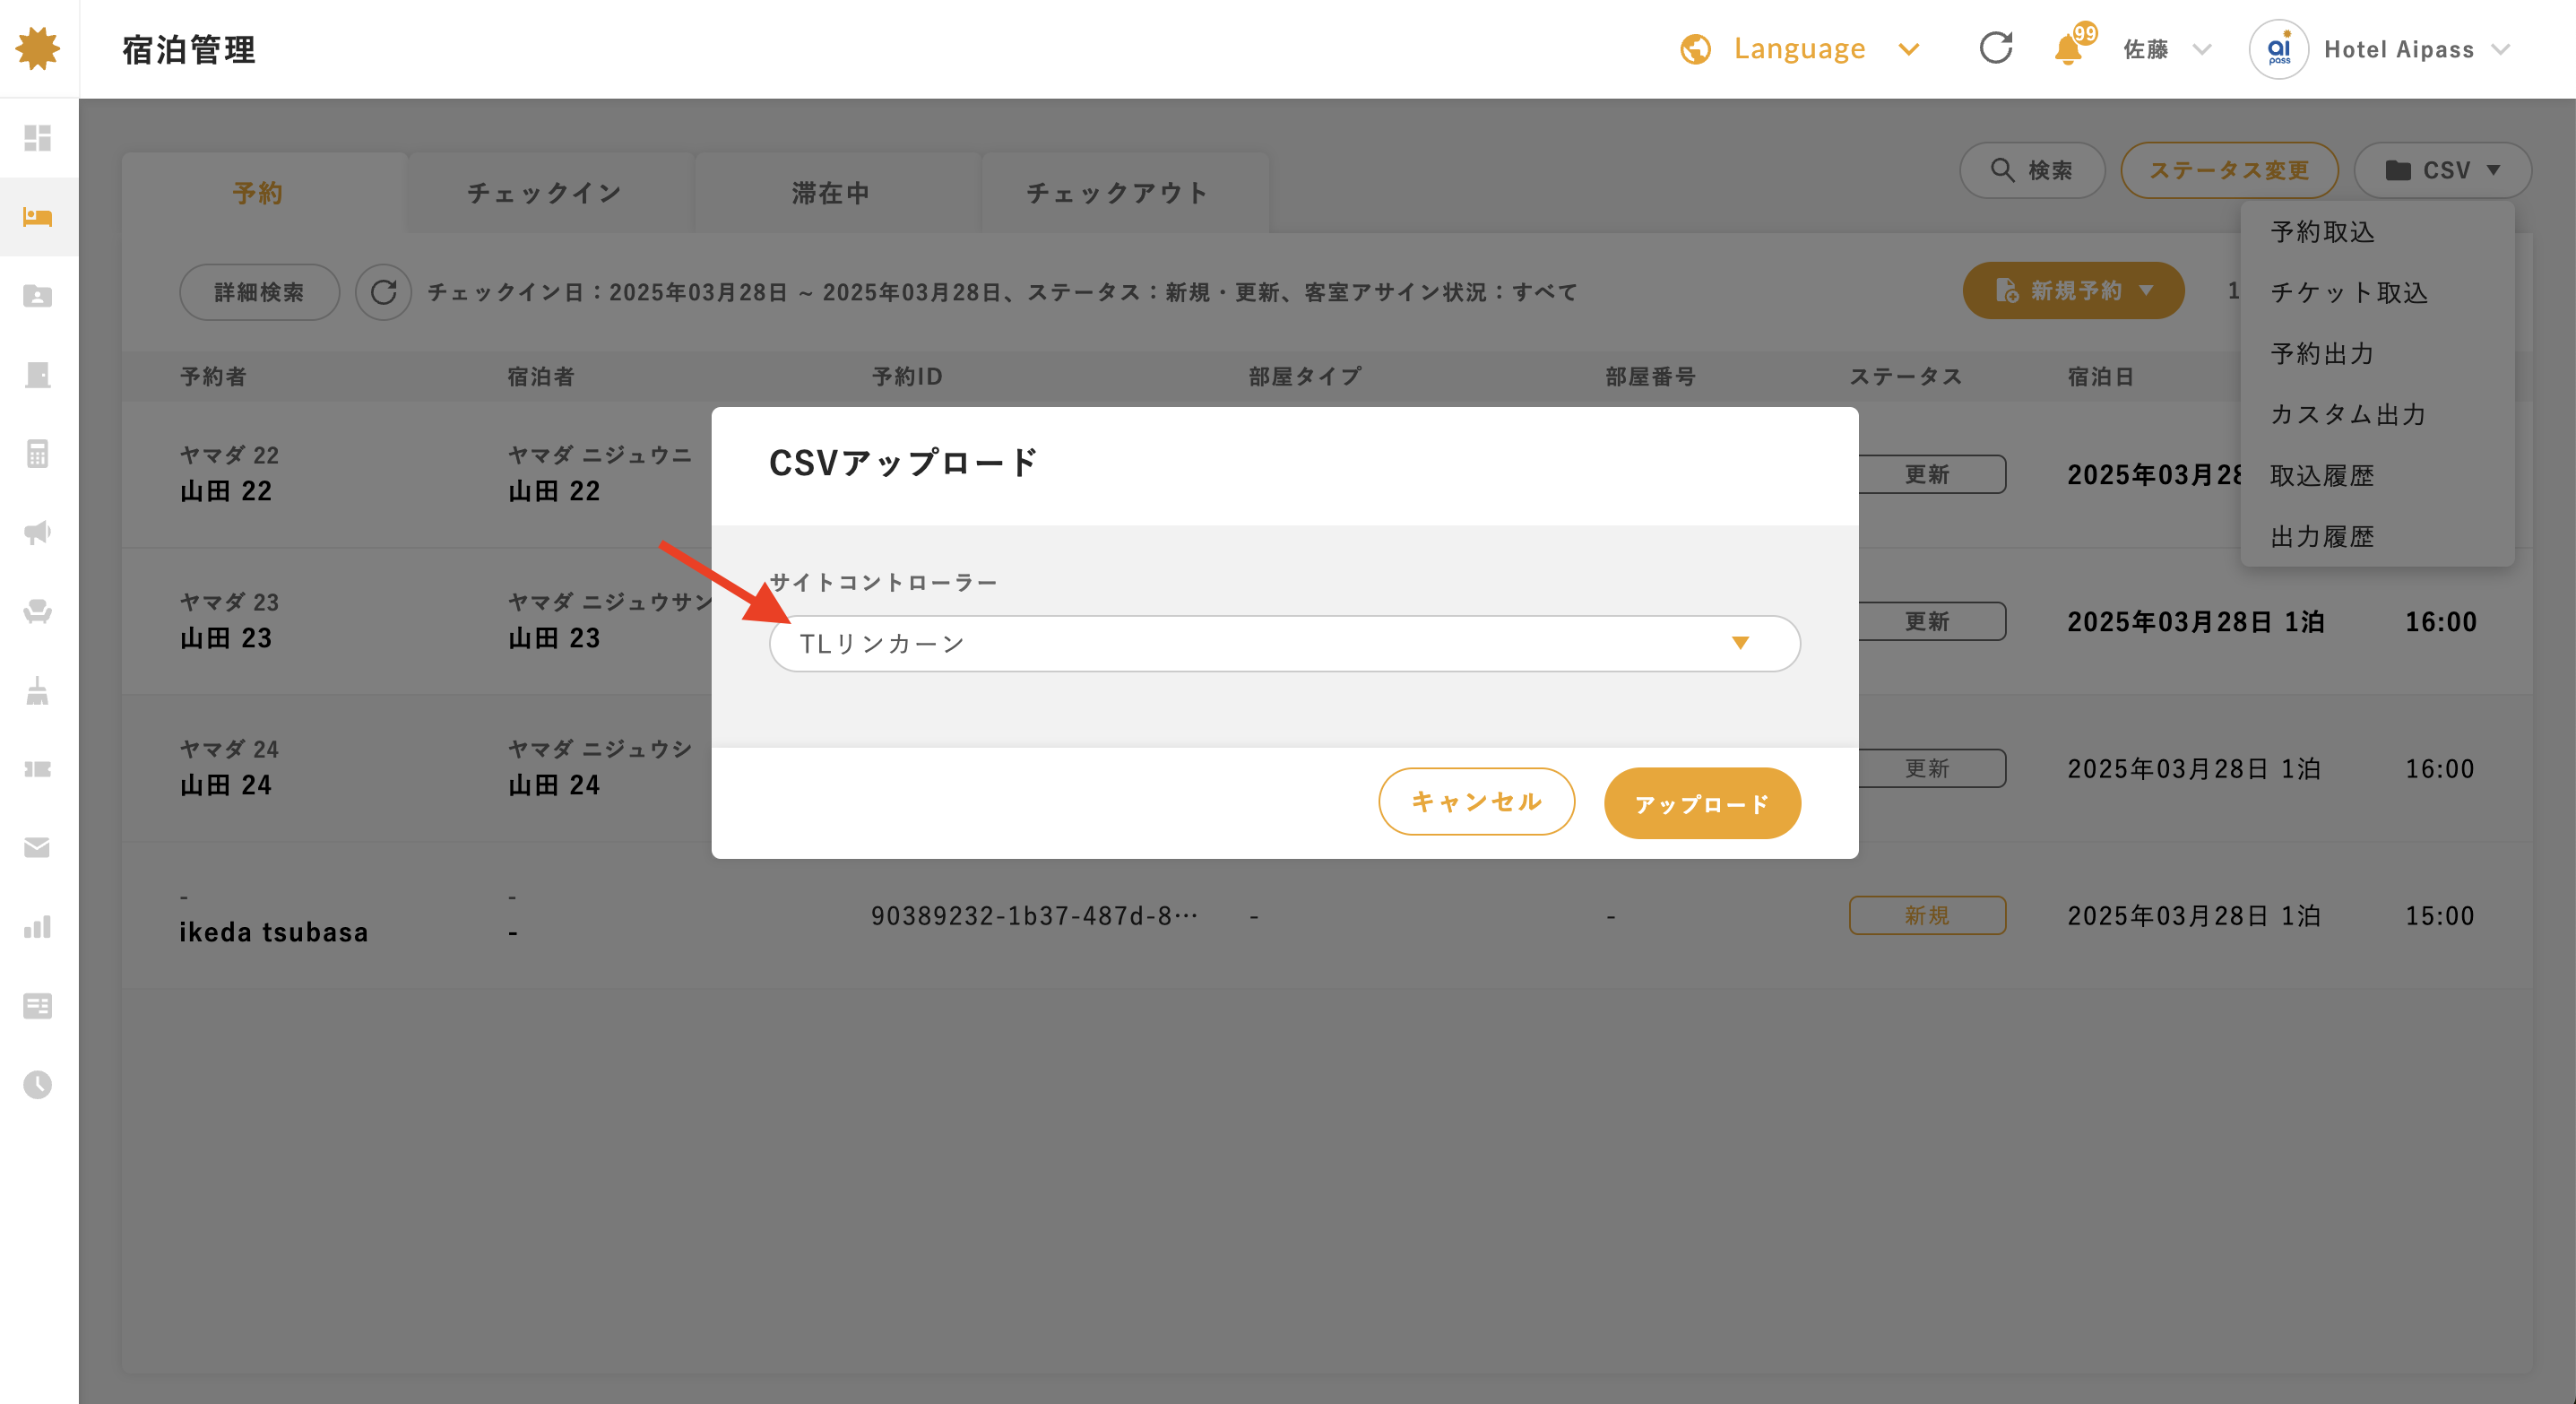The width and height of the screenshot is (2576, 1404).
Task: Open the contact folder icon in sidebar
Action: [x=38, y=296]
